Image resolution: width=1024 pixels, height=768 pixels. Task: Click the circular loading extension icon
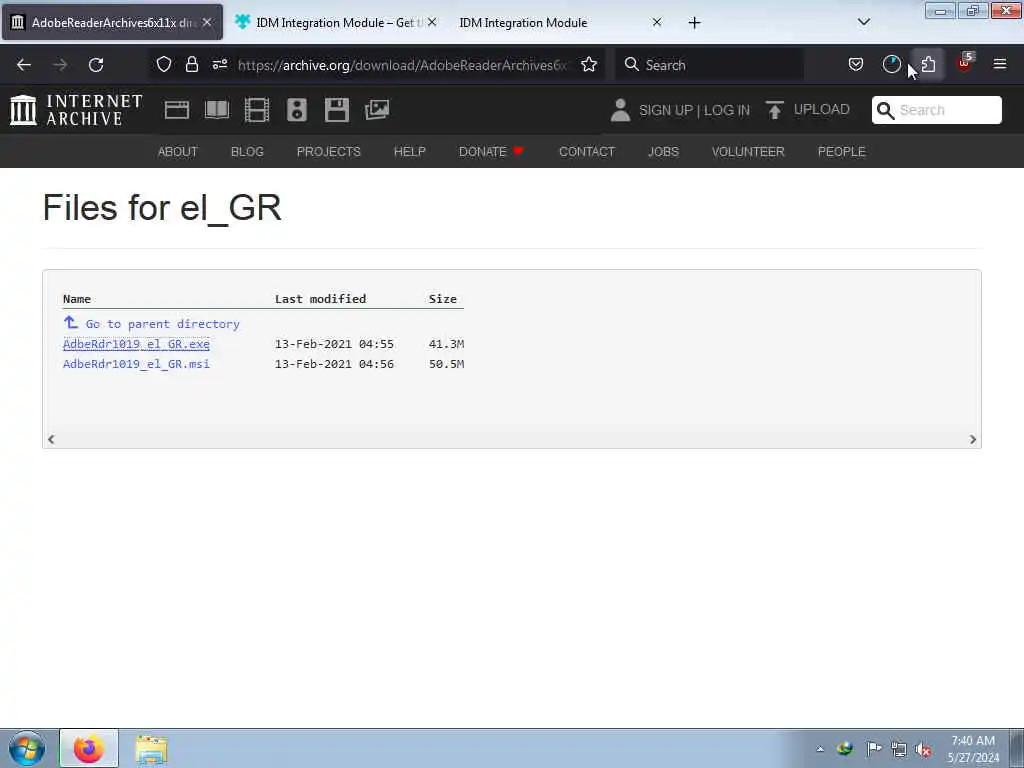coord(891,64)
